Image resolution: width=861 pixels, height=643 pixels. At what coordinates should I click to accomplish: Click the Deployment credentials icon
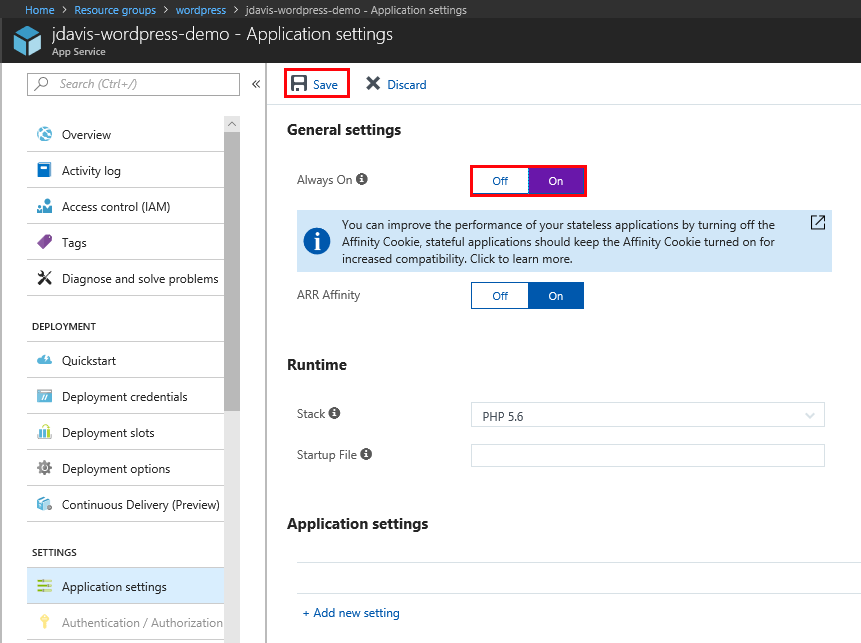click(x=44, y=396)
